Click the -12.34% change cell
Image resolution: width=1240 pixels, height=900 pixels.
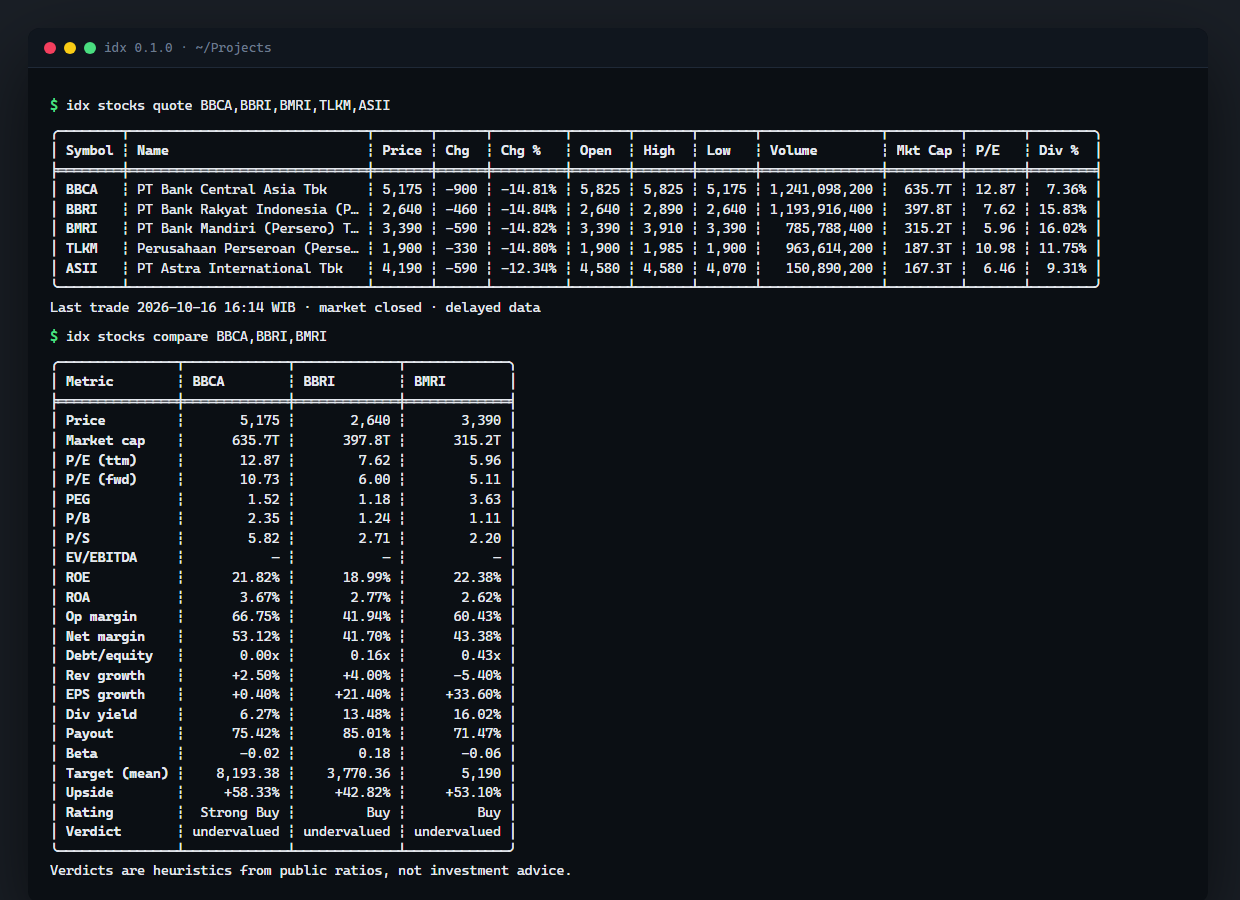point(529,268)
